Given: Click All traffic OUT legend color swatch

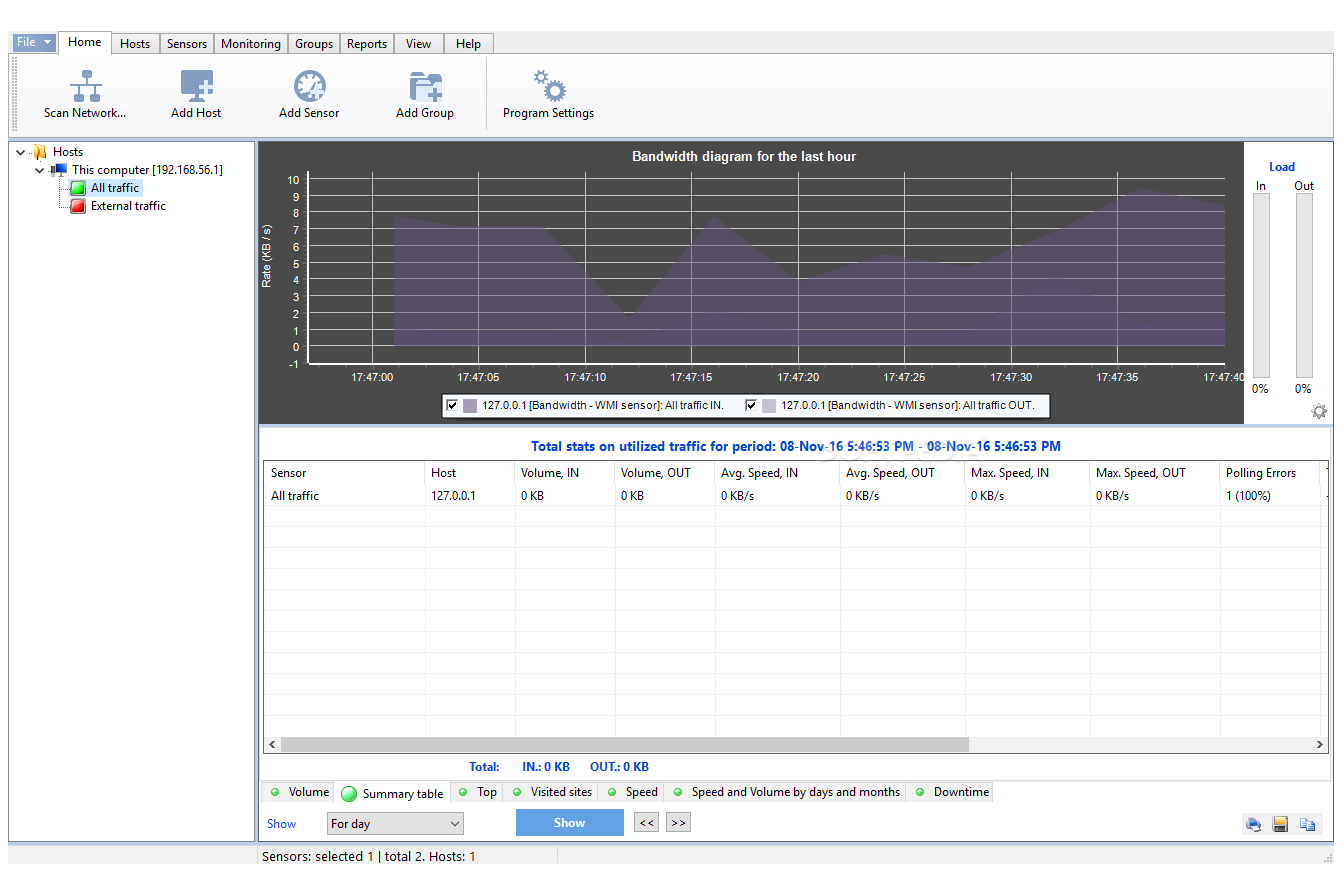Looking at the screenshot, I should pyautogui.click(x=769, y=405).
